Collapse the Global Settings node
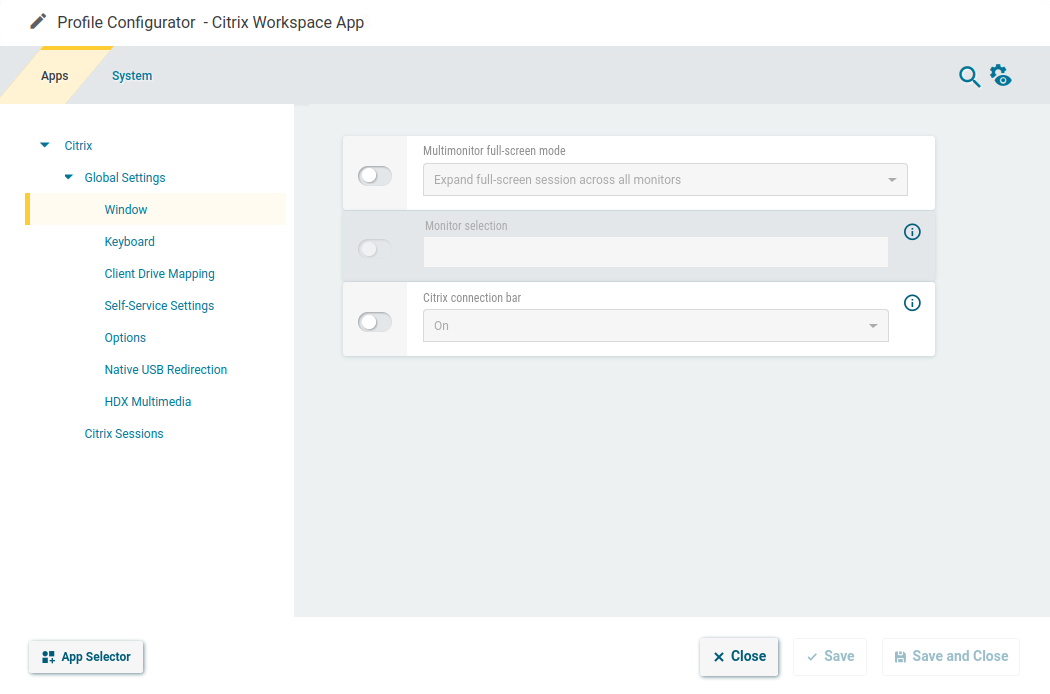Viewport: 1050px width, 694px height. [x=68, y=177]
